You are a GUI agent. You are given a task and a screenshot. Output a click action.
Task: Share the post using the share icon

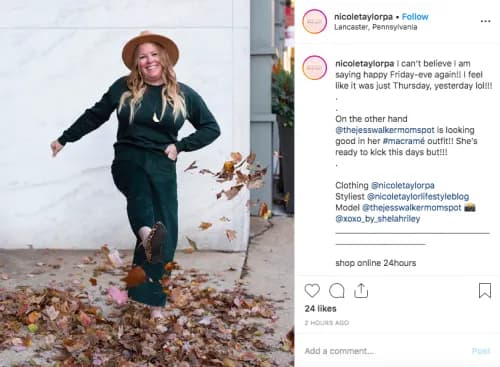click(361, 291)
